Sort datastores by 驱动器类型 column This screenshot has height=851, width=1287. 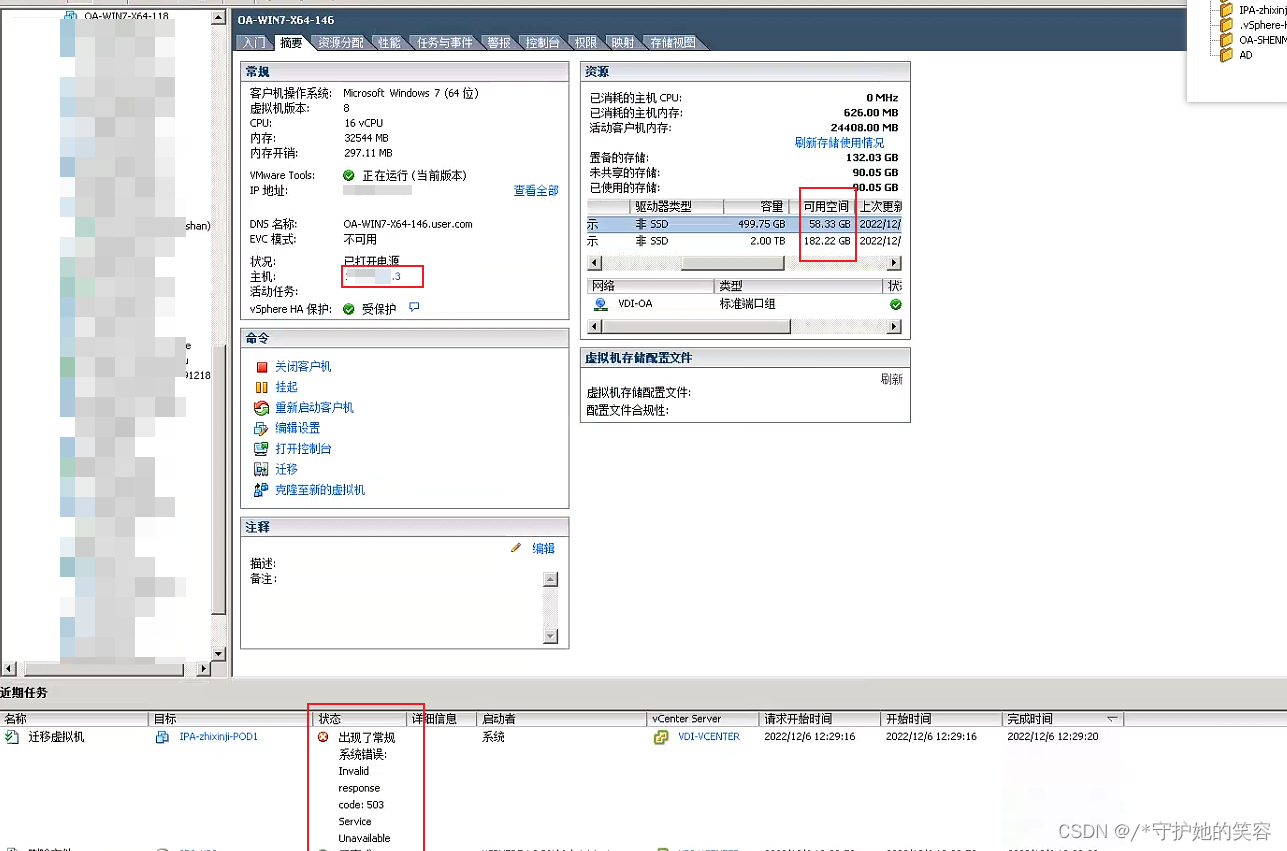point(676,206)
